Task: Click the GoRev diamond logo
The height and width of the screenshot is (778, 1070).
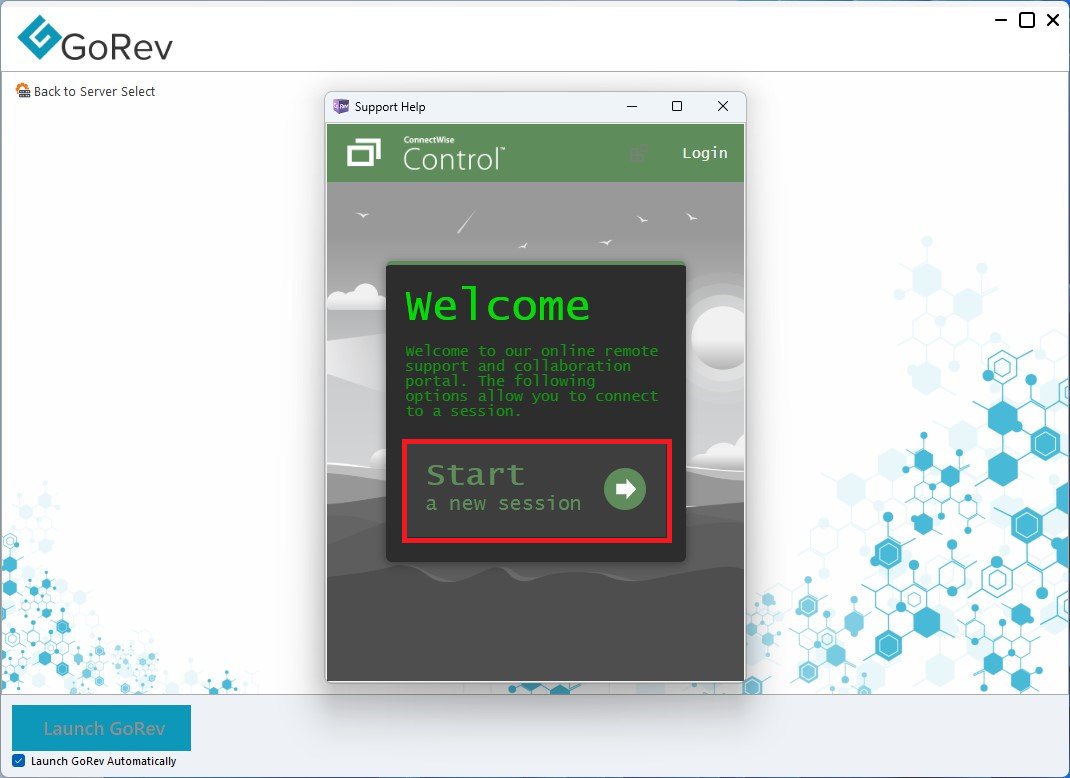Action: coord(40,37)
